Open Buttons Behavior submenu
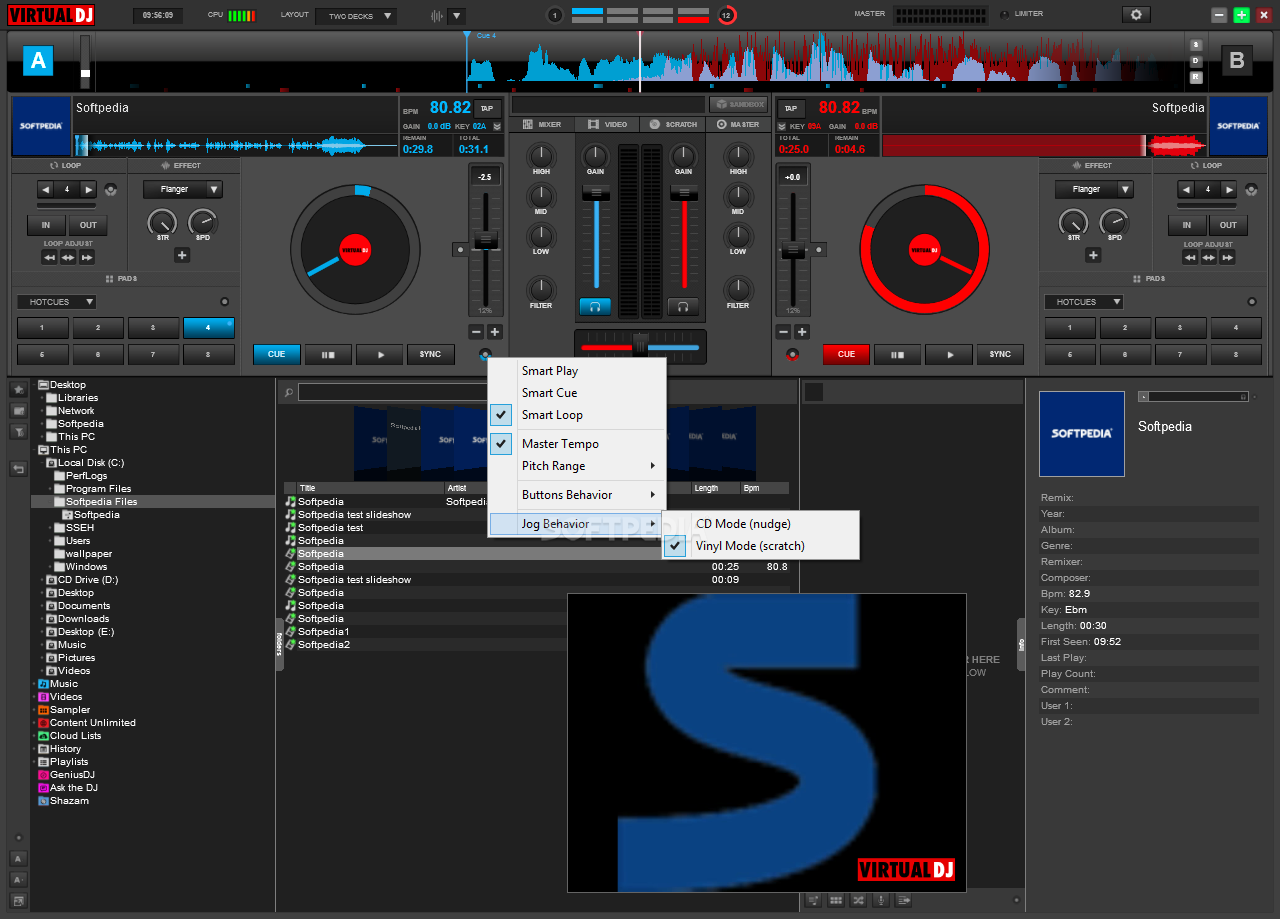Viewport: 1280px width, 919px height. [577, 495]
